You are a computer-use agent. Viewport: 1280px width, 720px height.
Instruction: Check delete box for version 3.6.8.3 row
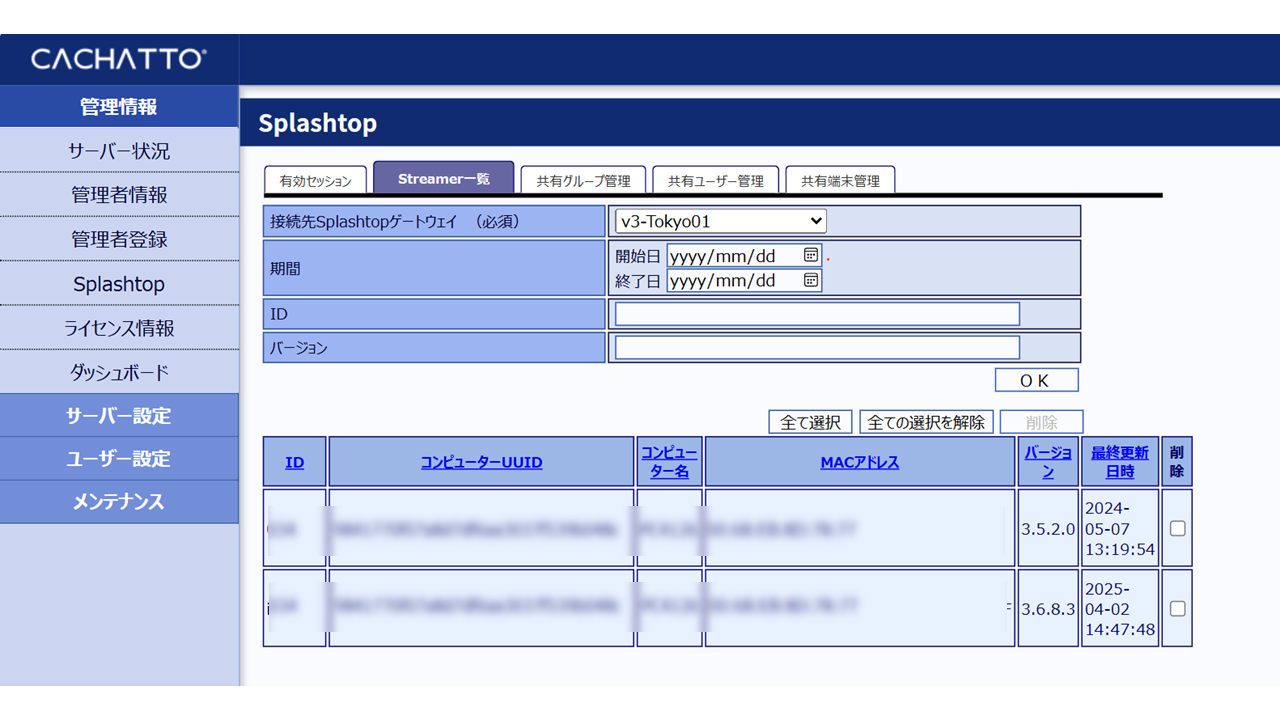(x=1177, y=608)
